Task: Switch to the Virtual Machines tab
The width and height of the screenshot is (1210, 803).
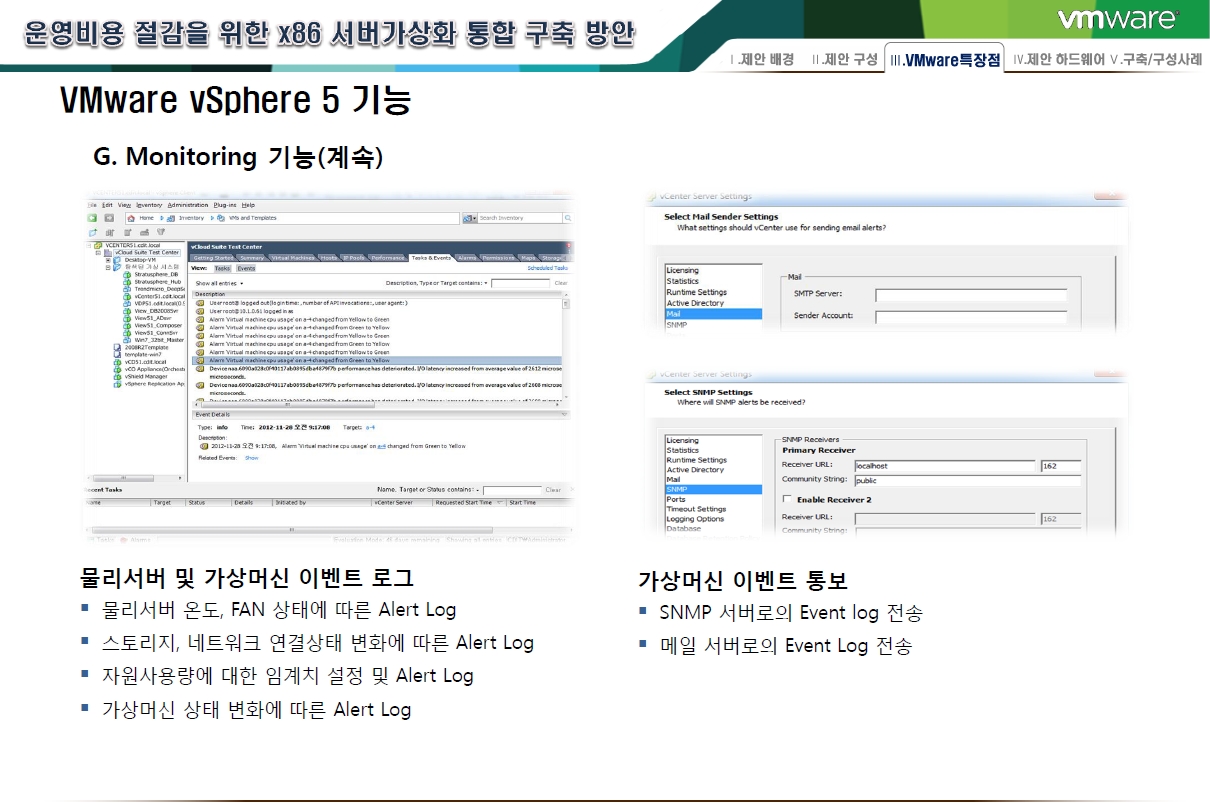Action: 292,258
